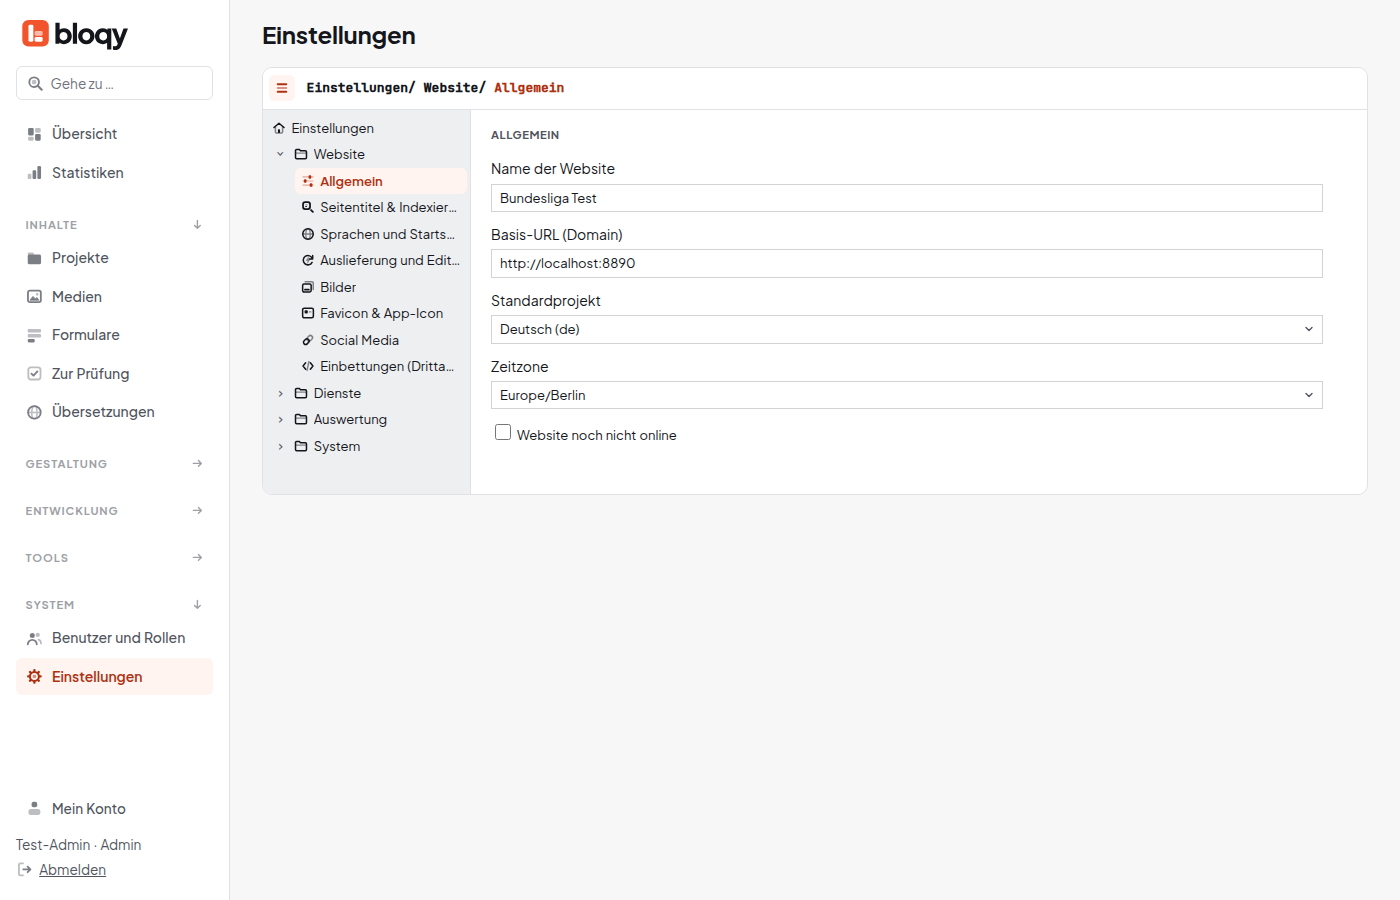Click the bloqy logo icon
The height and width of the screenshot is (900, 1400).
pos(35,33)
